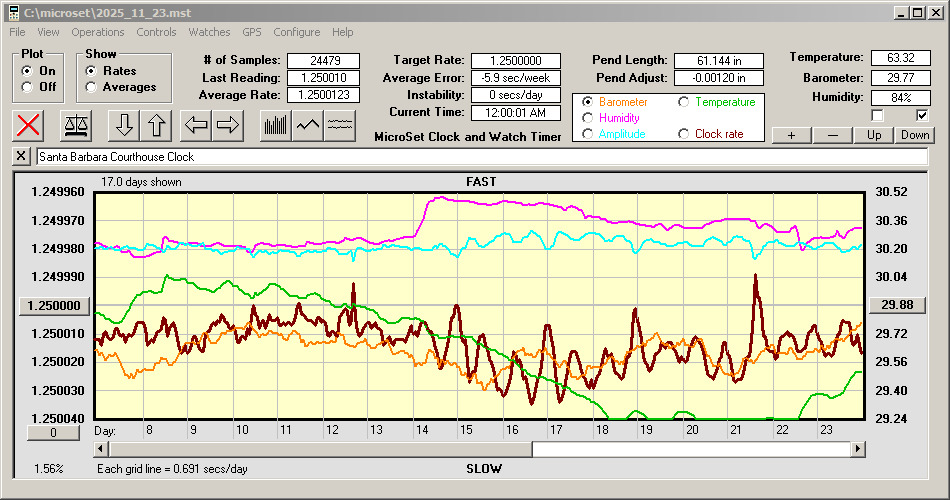Click the left arrow toolbar icon
Screen dimensions: 950x500
[x=196, y=125]
